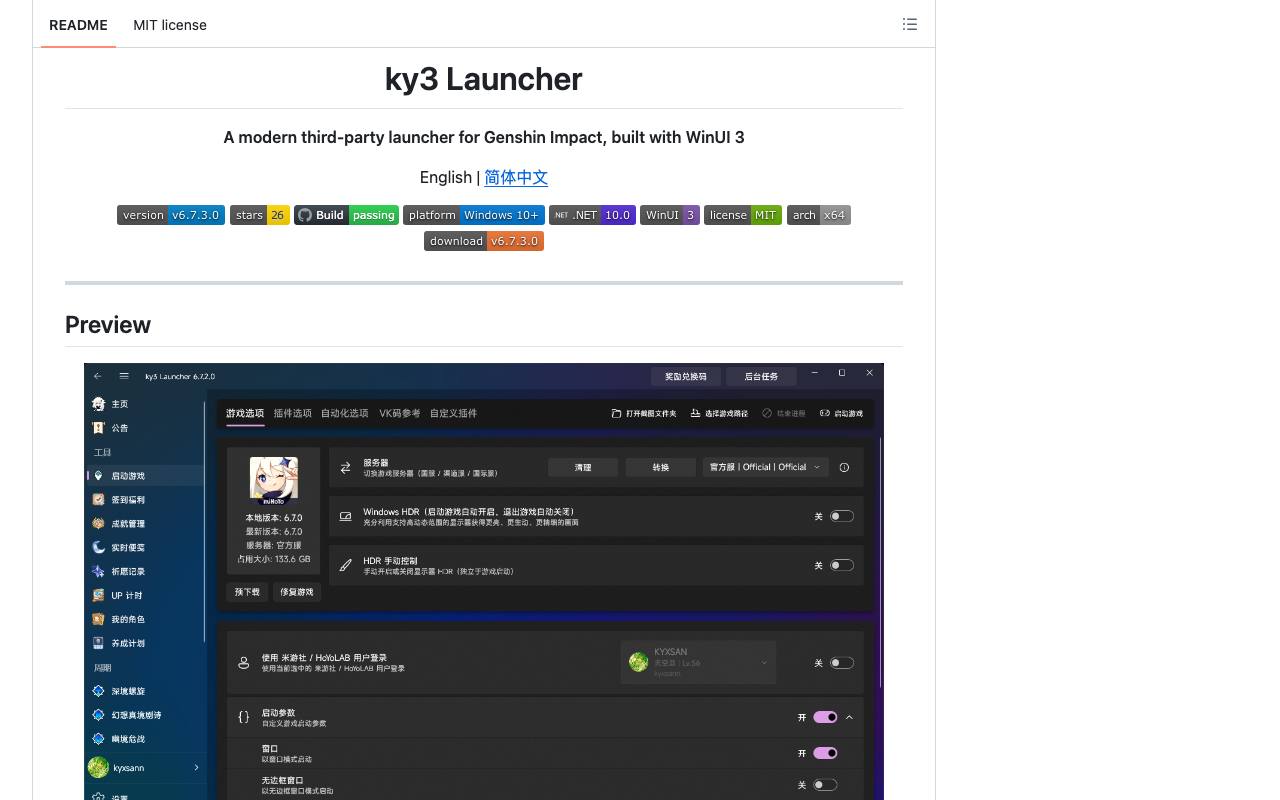
Task: Click the WinUI 3 badge
Action: tap(670, 215)
